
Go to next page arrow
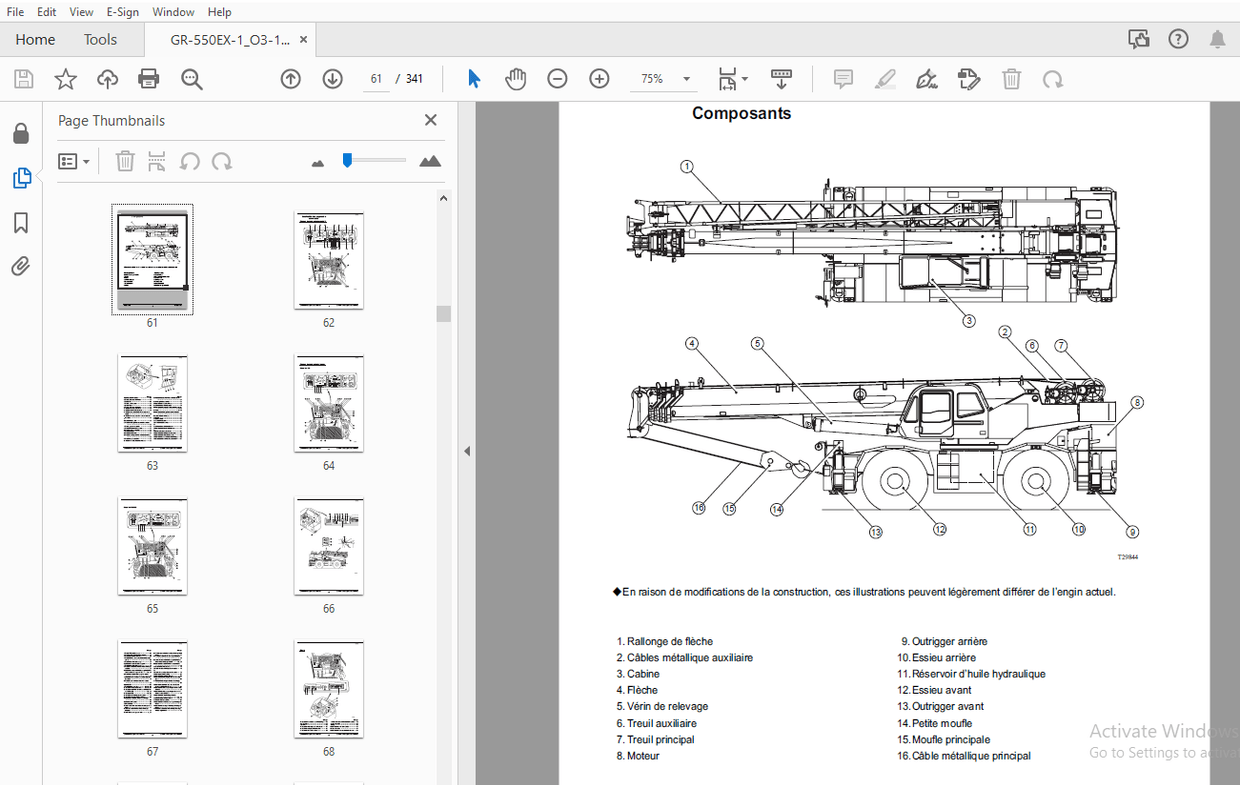332,79
